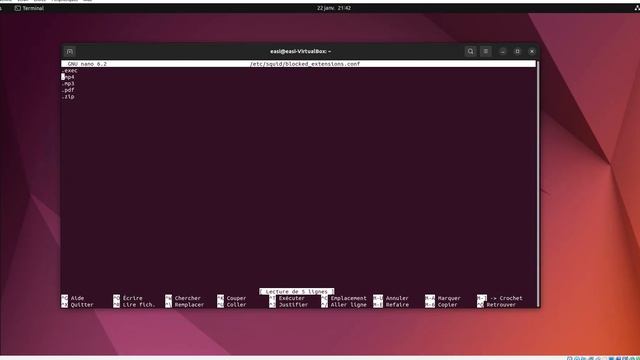The height and width of the screenshot is (360, 640).
Task: Click the .zip line in nano
Action: (x=68, y=97)
